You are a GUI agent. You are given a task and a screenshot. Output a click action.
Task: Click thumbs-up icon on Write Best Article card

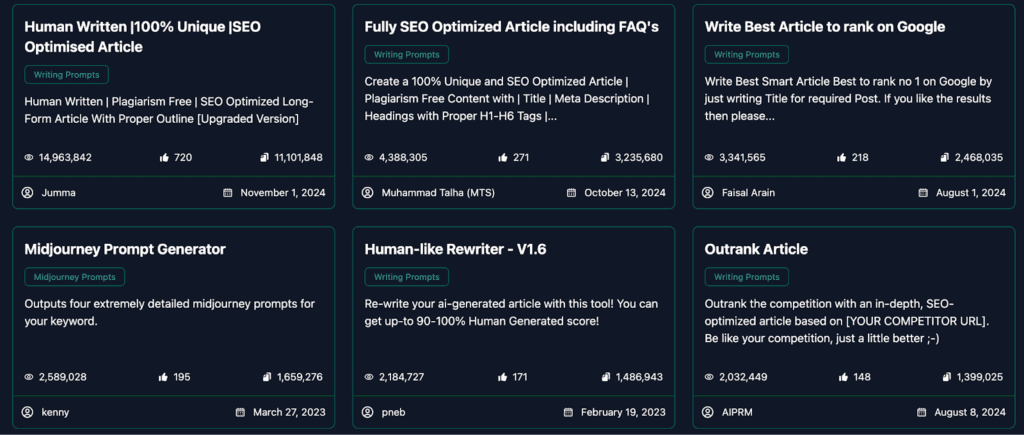tap(842, 157)
